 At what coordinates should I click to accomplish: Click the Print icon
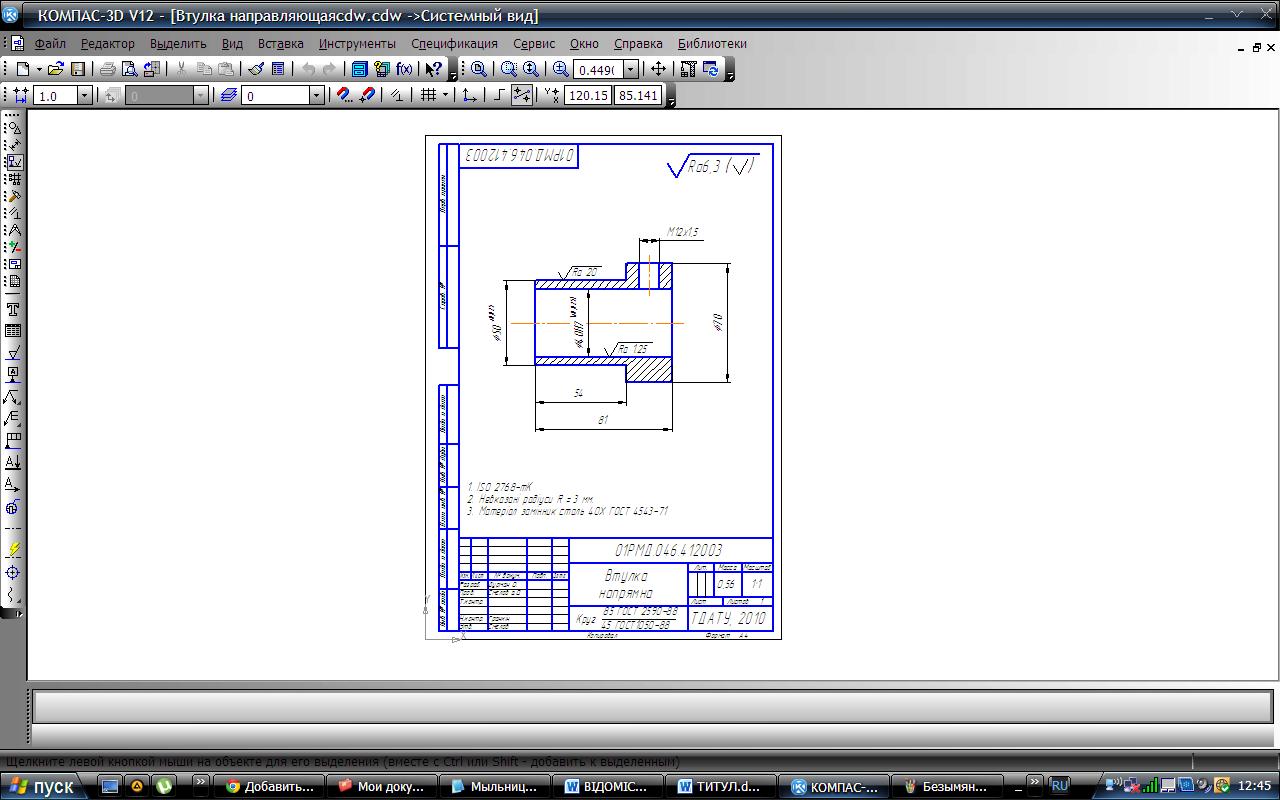click(108, 69)
